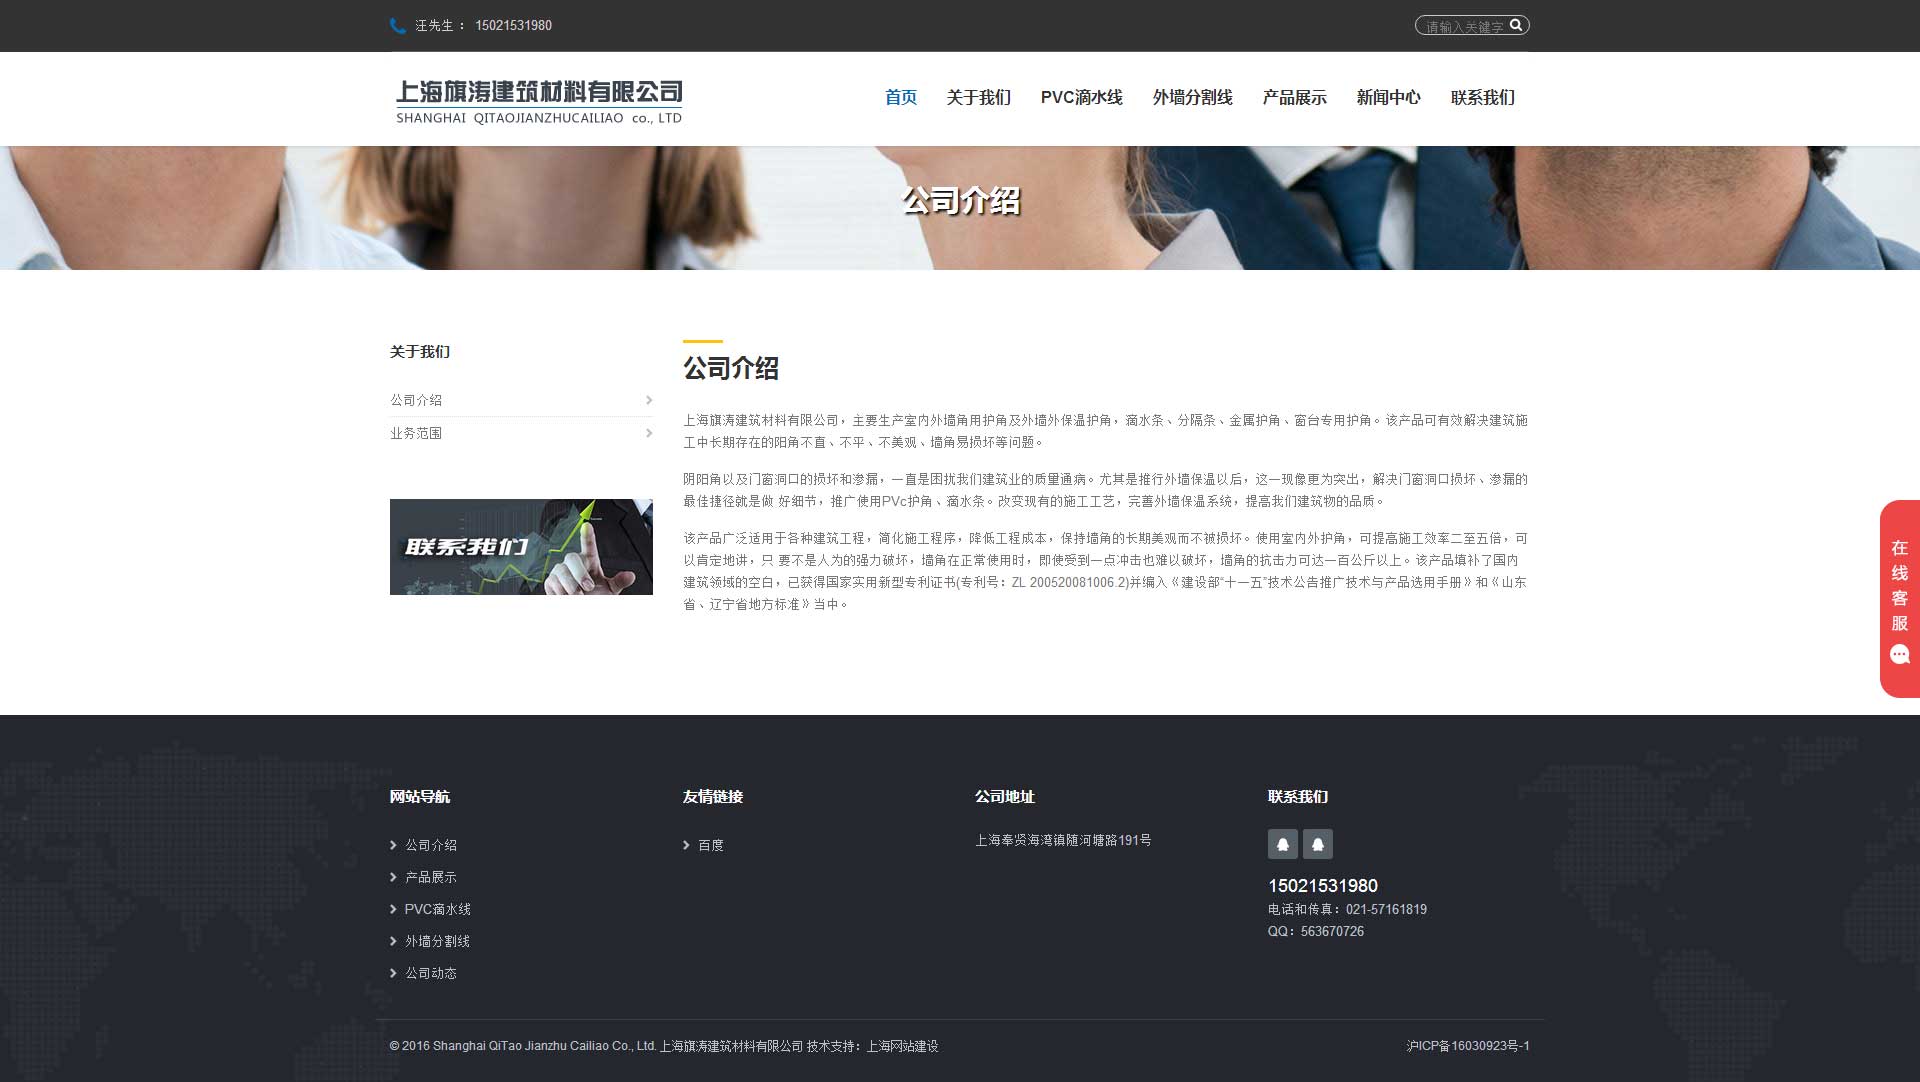Click the search magnifier icon
This screenshot has width=1920, height=1082.
pos(1516,25)
